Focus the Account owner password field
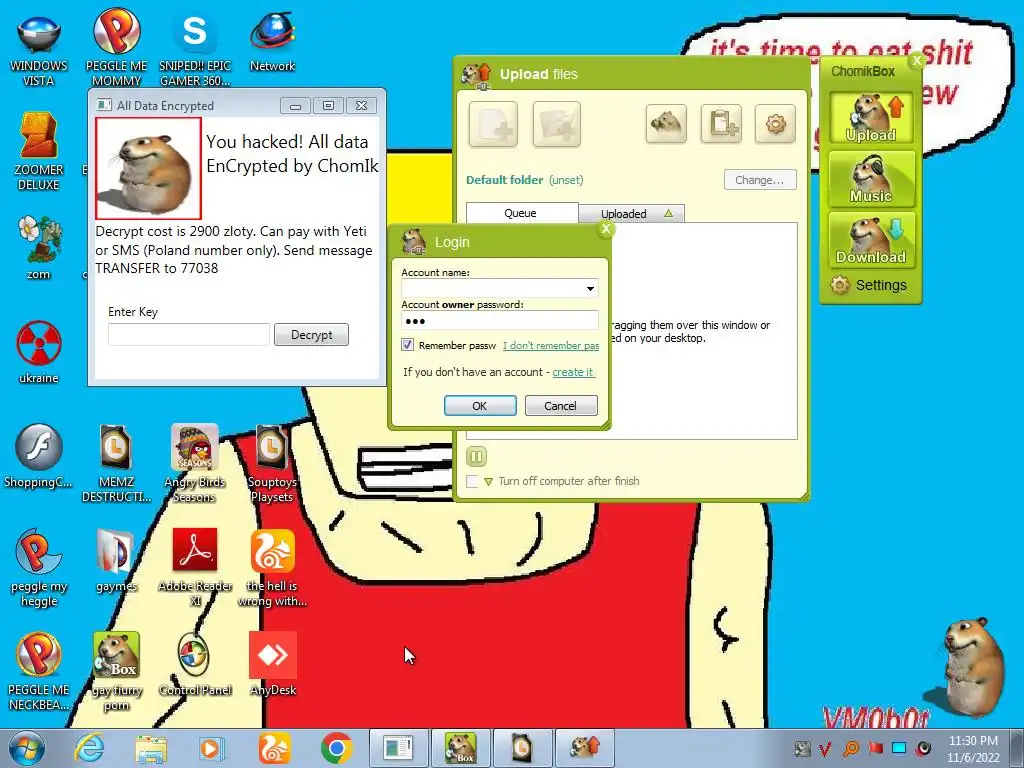1024x768 pixels. pos(500,321)
